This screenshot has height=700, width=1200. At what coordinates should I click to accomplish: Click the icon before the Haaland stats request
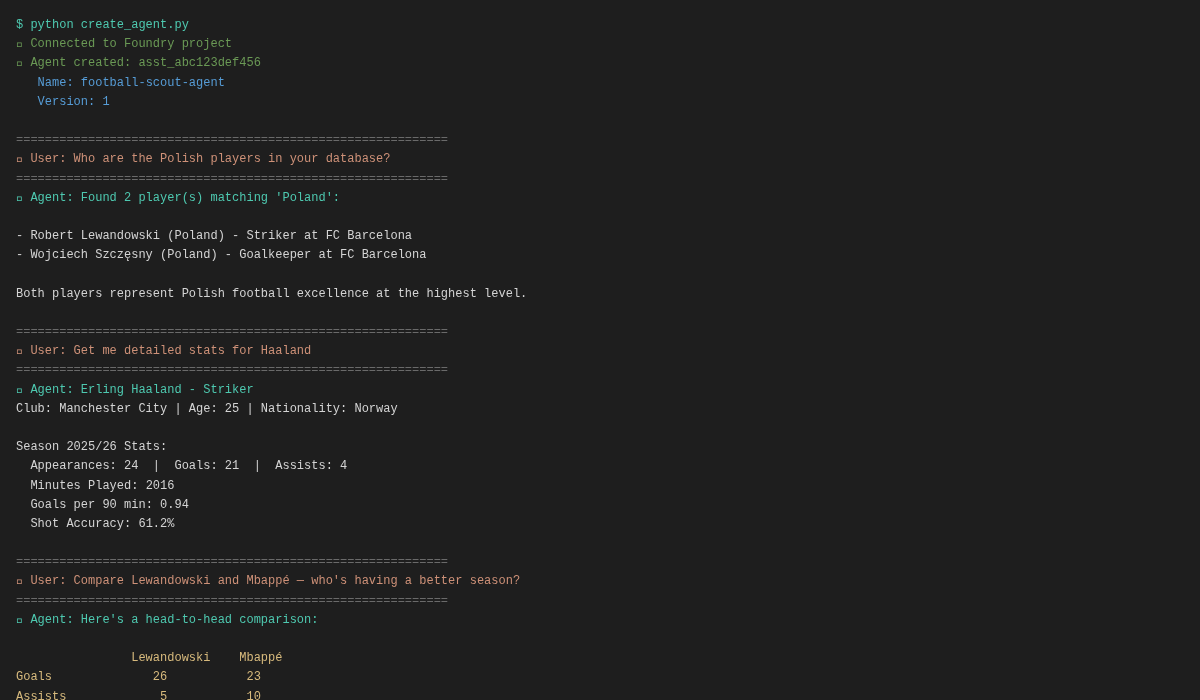click(19, 352)
